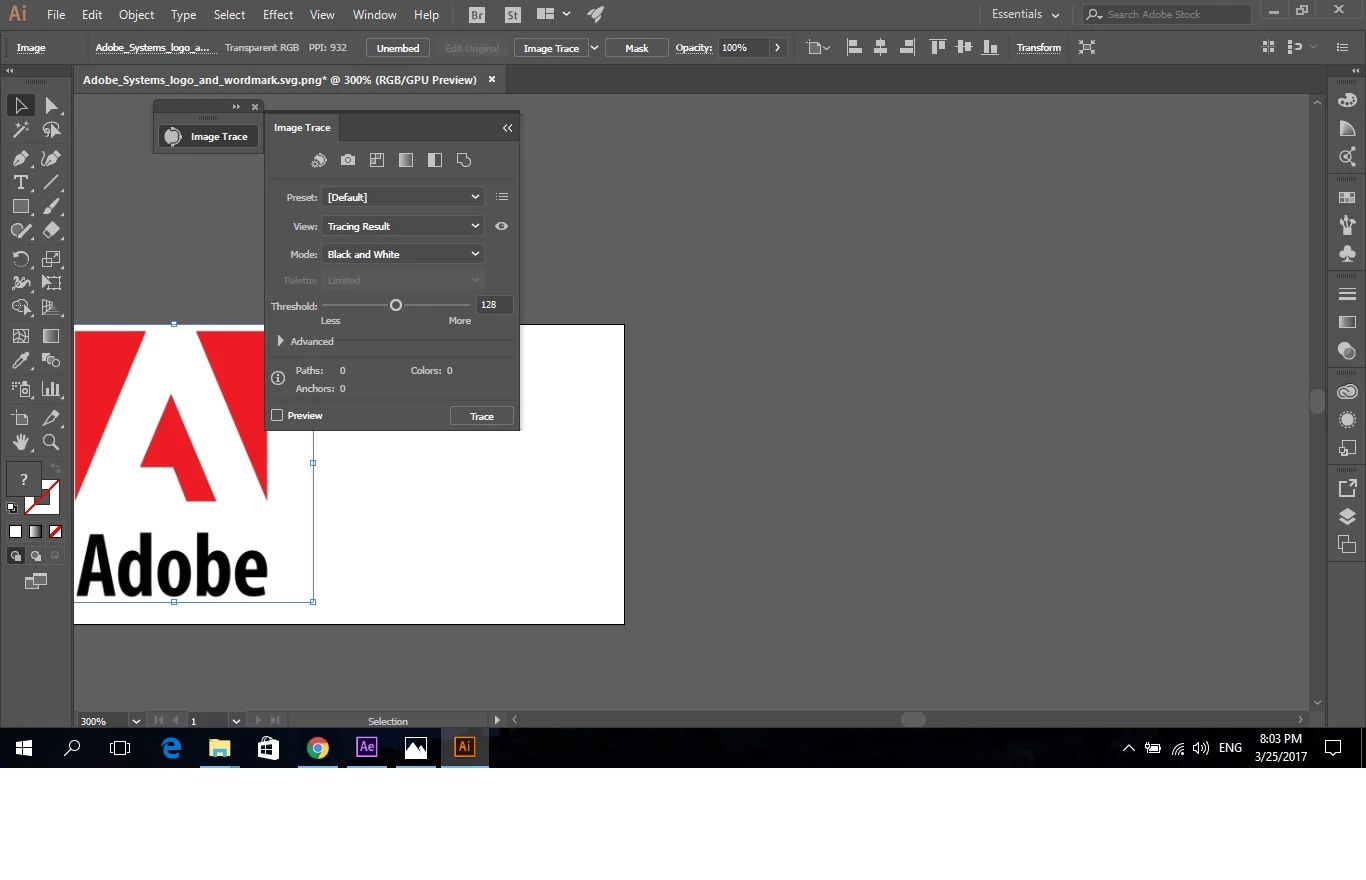
Task: Select the Zoom tool
Action: point(51,442)
